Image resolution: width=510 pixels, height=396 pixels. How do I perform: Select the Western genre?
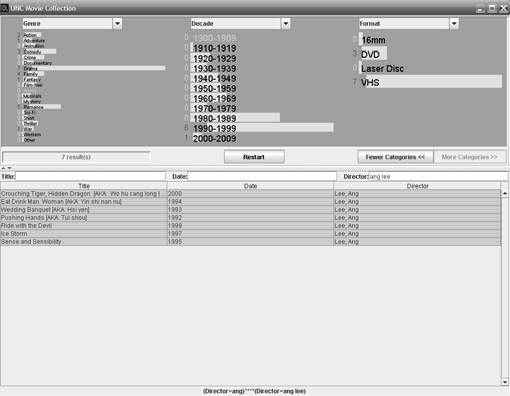32,135
